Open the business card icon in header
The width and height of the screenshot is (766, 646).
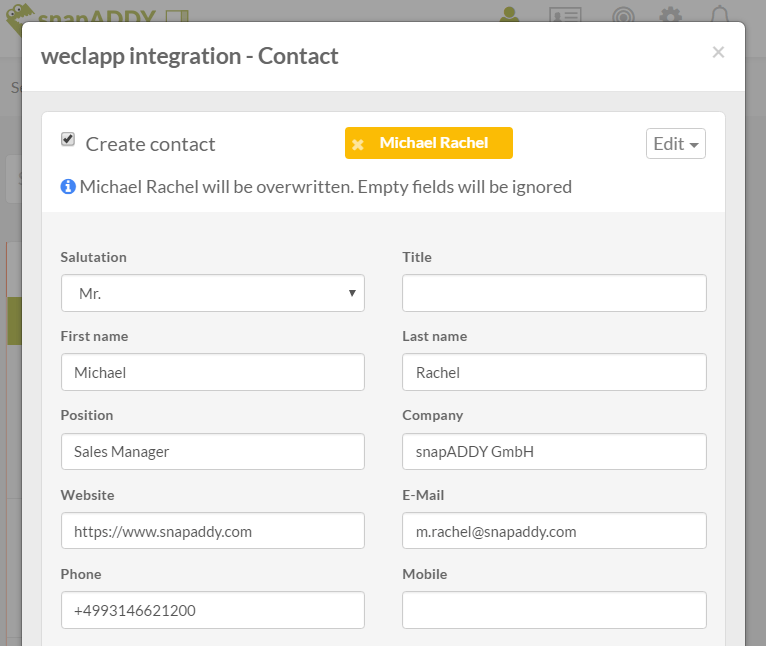click(x=566, y=15)
